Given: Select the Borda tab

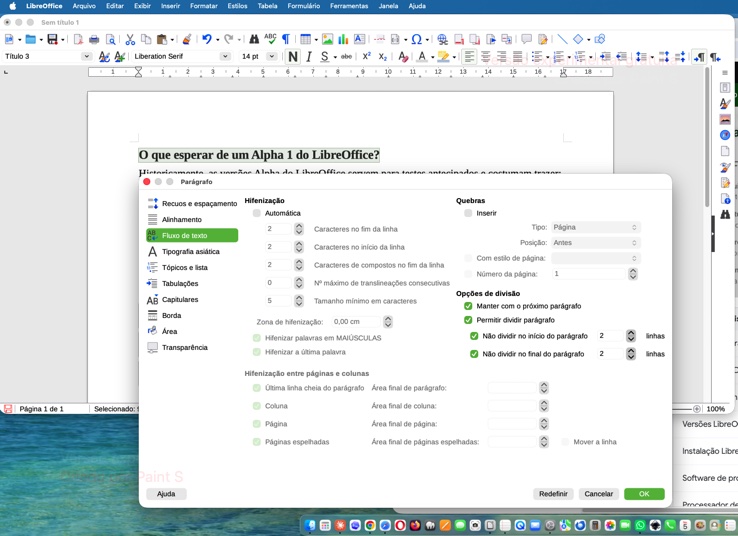Looking at the screenshot, I should [x=192, y=315].
